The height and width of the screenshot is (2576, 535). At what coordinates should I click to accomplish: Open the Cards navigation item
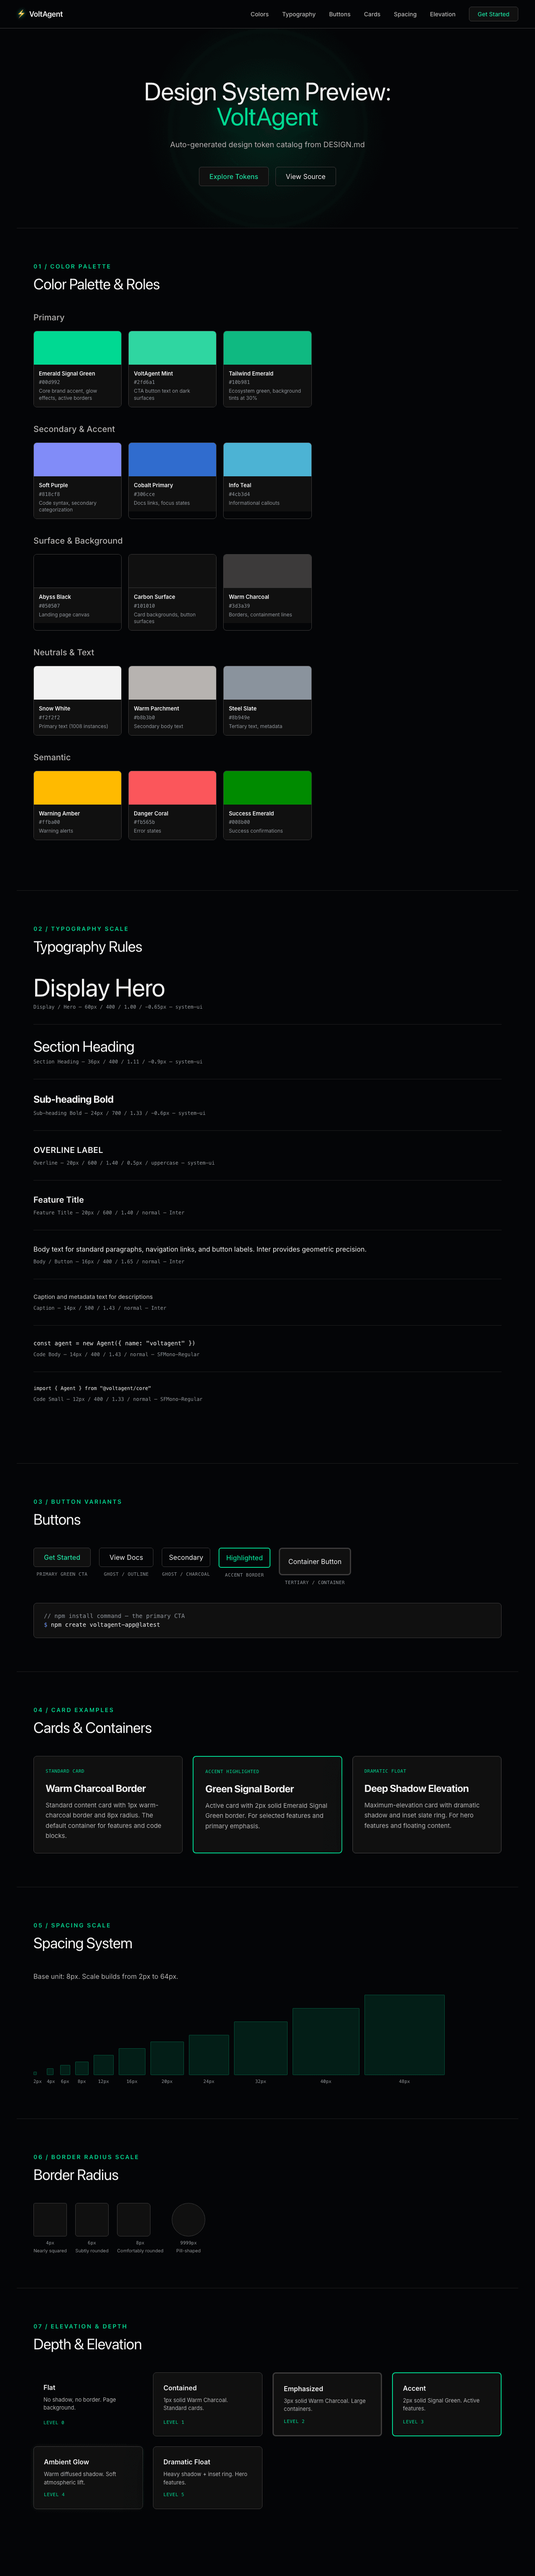372,14
